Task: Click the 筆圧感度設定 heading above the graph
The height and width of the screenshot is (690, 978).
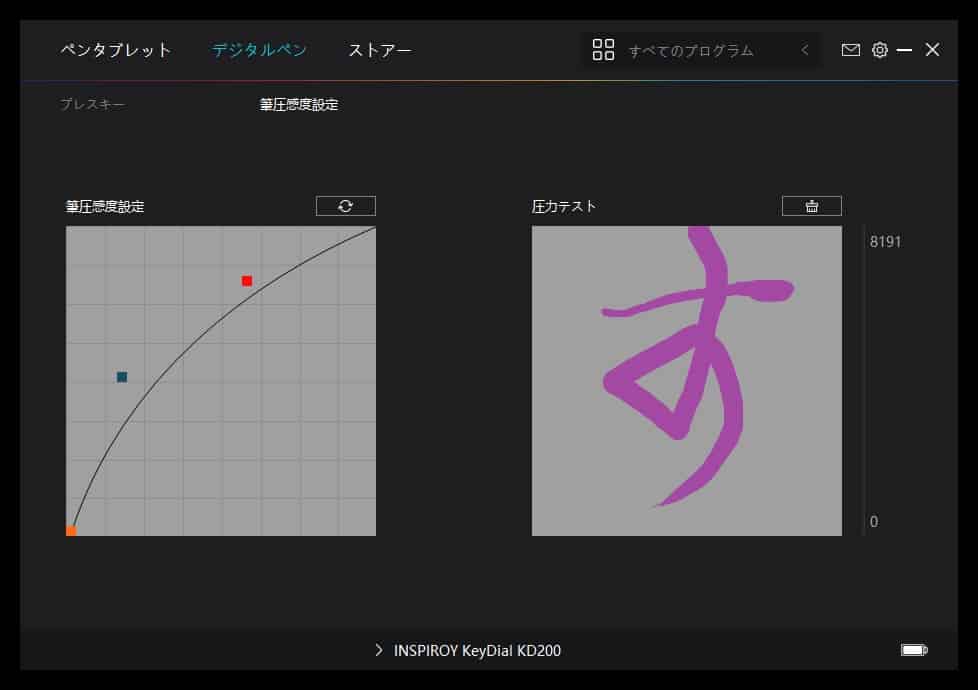Action: tap(105, 207)
